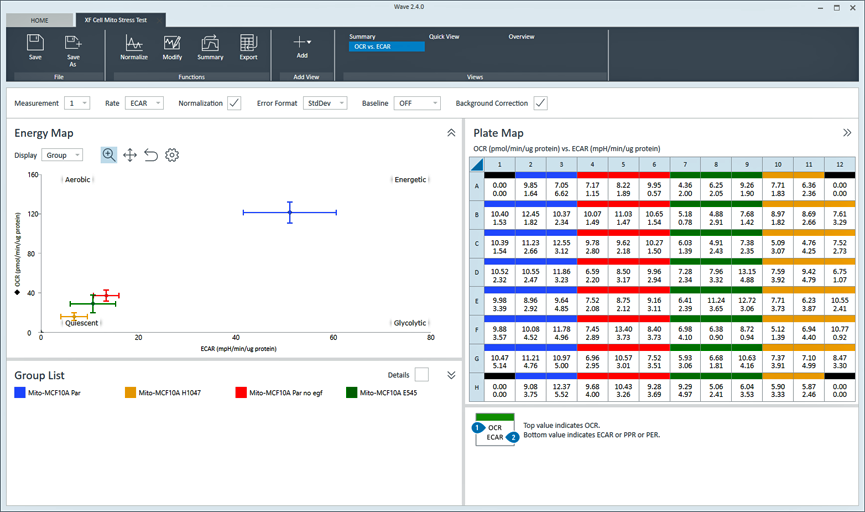Click the Save As icon
The width and height of the screenshot is (865, 512).
point(73,43)
